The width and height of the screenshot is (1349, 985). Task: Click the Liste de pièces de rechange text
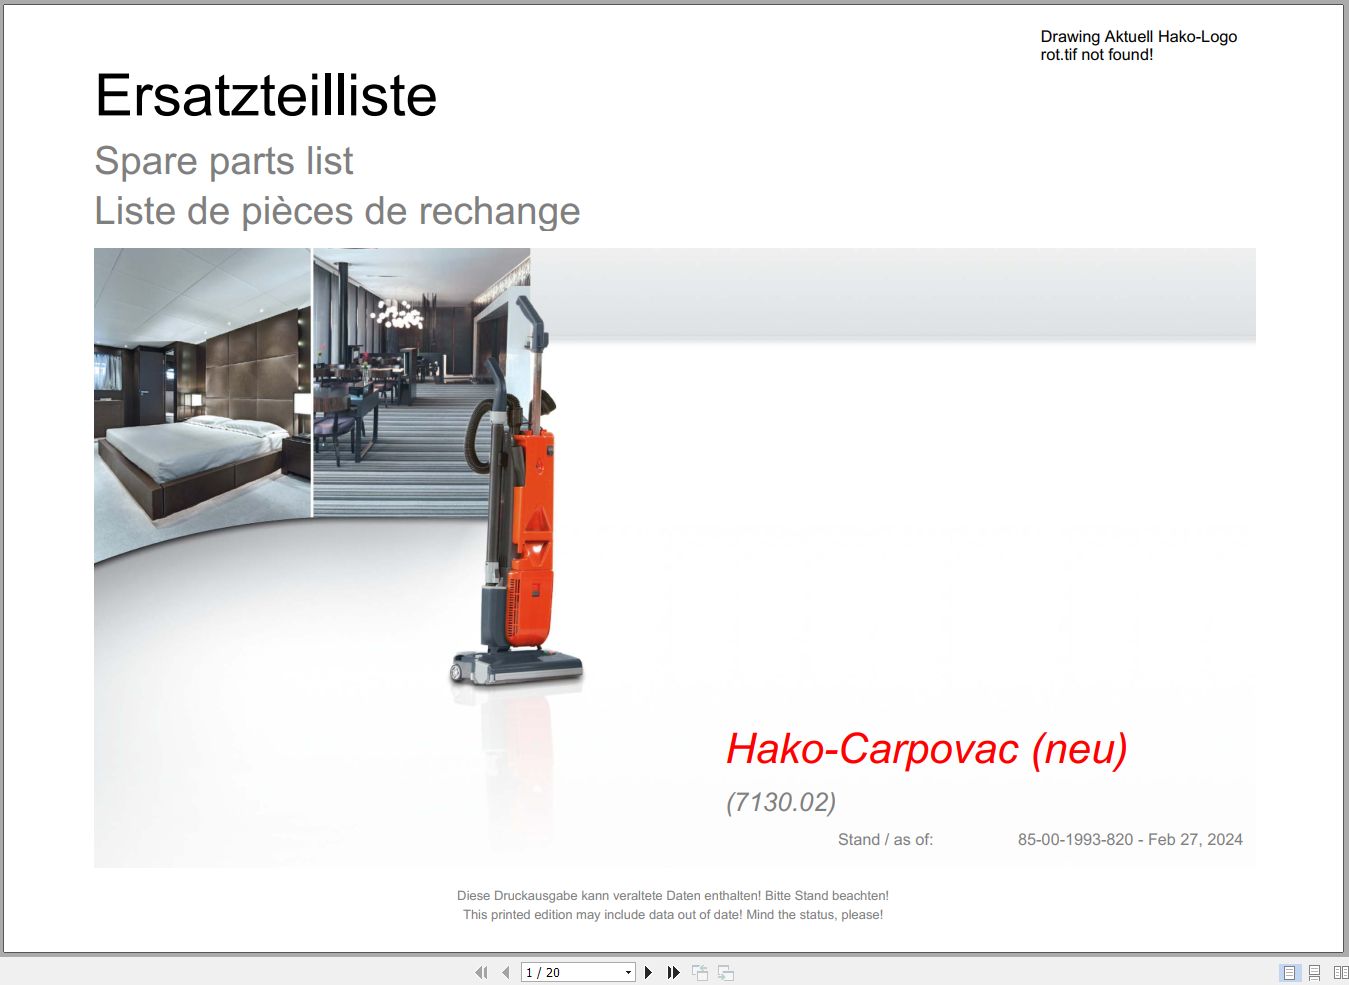[337, 211]
